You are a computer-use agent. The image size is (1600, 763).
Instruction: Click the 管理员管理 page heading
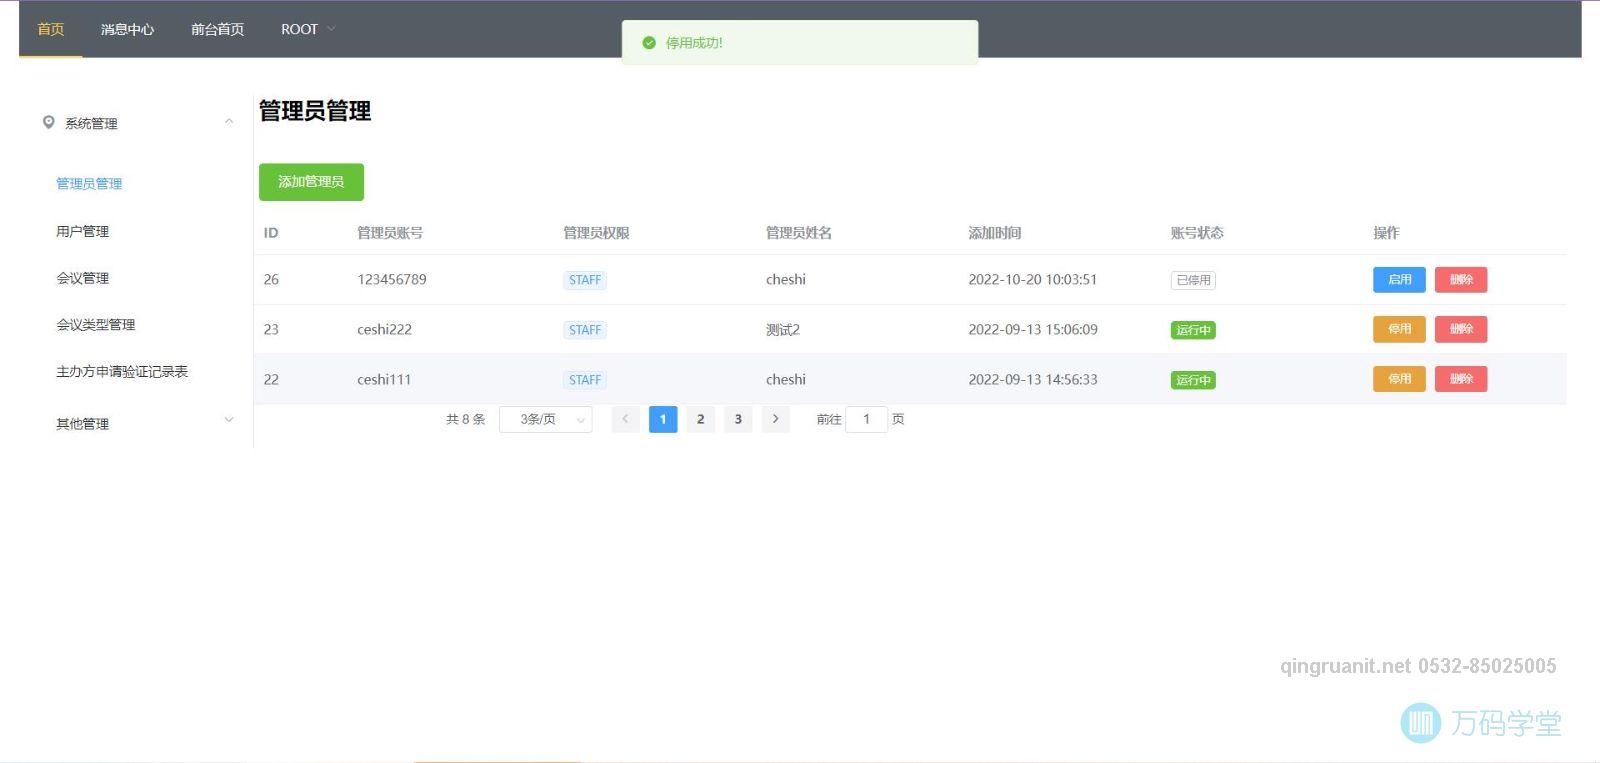(315, 111)
